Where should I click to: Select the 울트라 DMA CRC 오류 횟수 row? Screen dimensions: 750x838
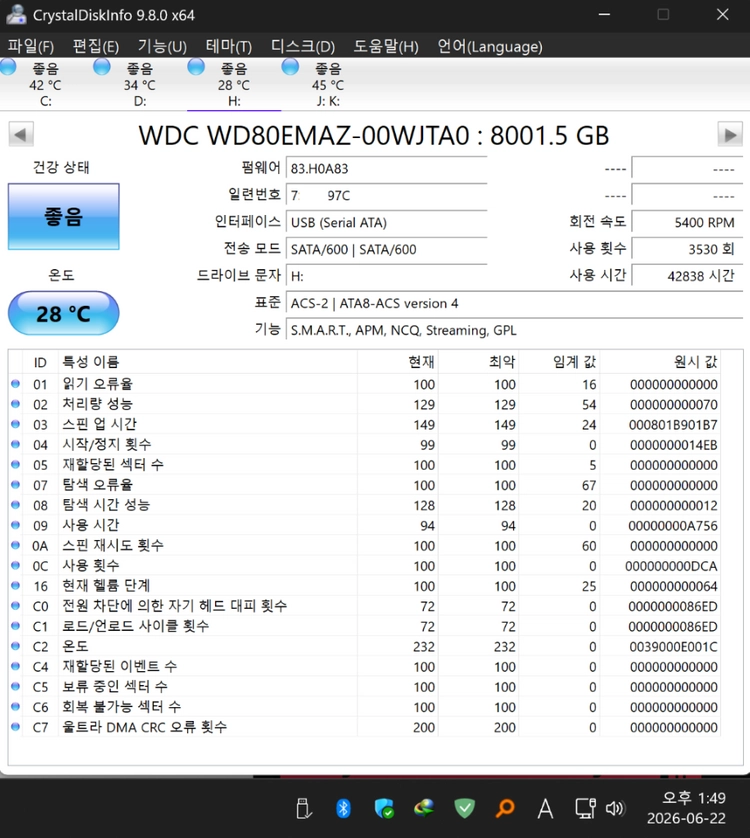[x=365, y=727]
